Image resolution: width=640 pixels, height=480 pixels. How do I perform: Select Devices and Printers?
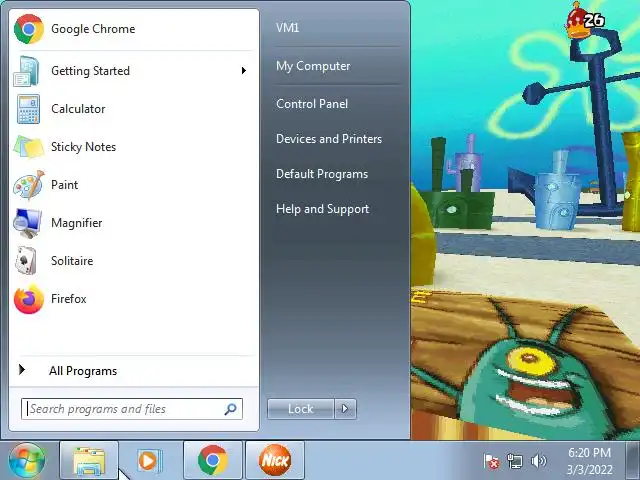(329, 139)
